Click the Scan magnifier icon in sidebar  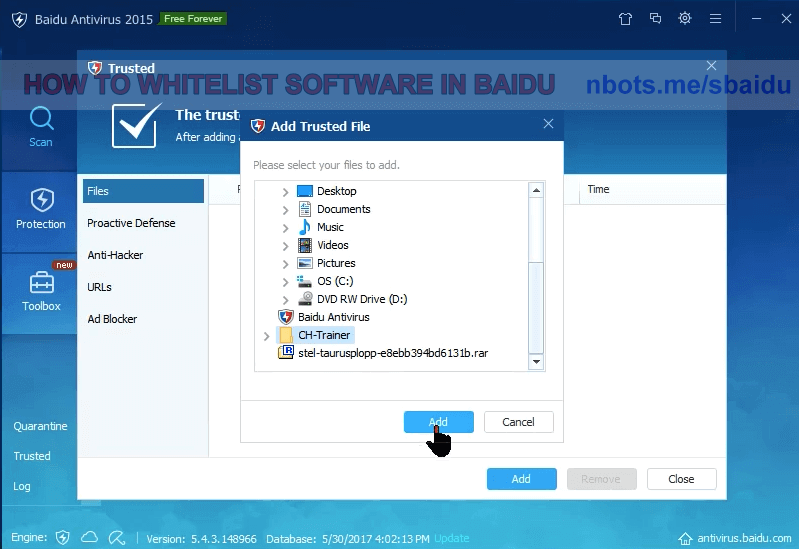[41, 118]
